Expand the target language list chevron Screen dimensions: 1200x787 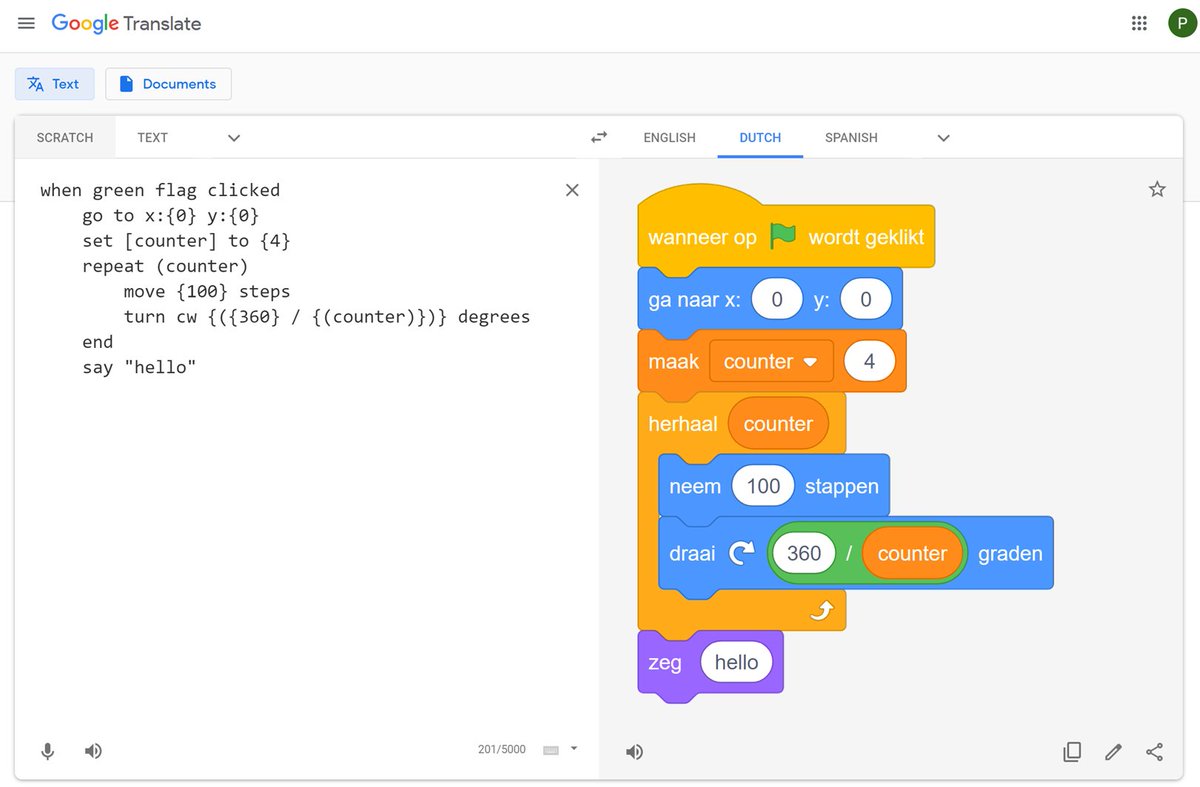click(x=943, y=138)
